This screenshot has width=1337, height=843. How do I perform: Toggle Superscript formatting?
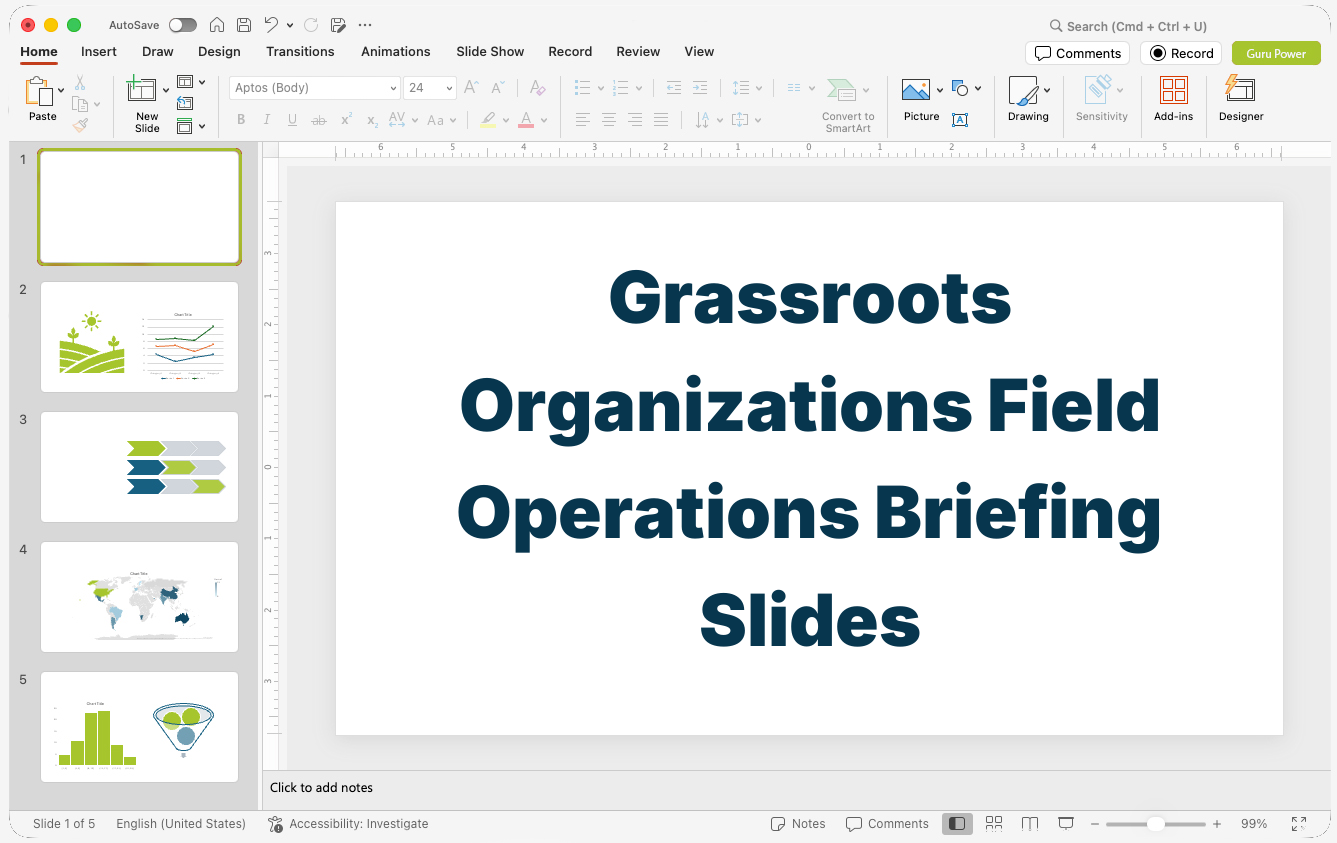(x=346, y=120)
